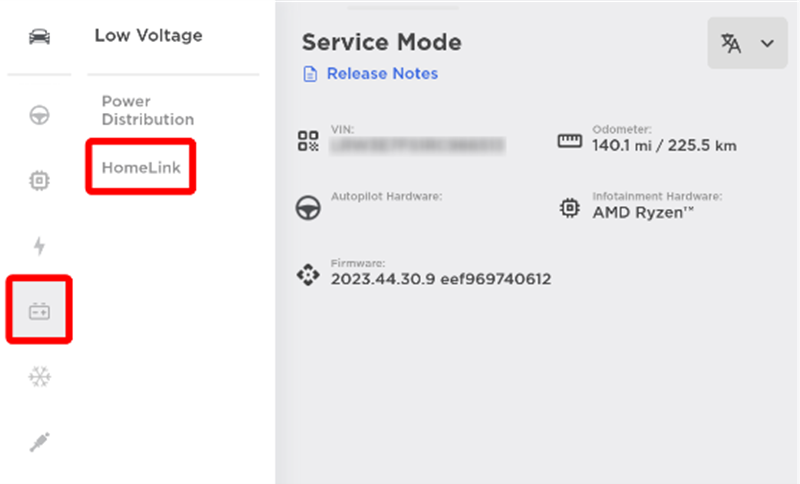Open the snowflake thermal section
800x484 pixels.
[39, 377]
